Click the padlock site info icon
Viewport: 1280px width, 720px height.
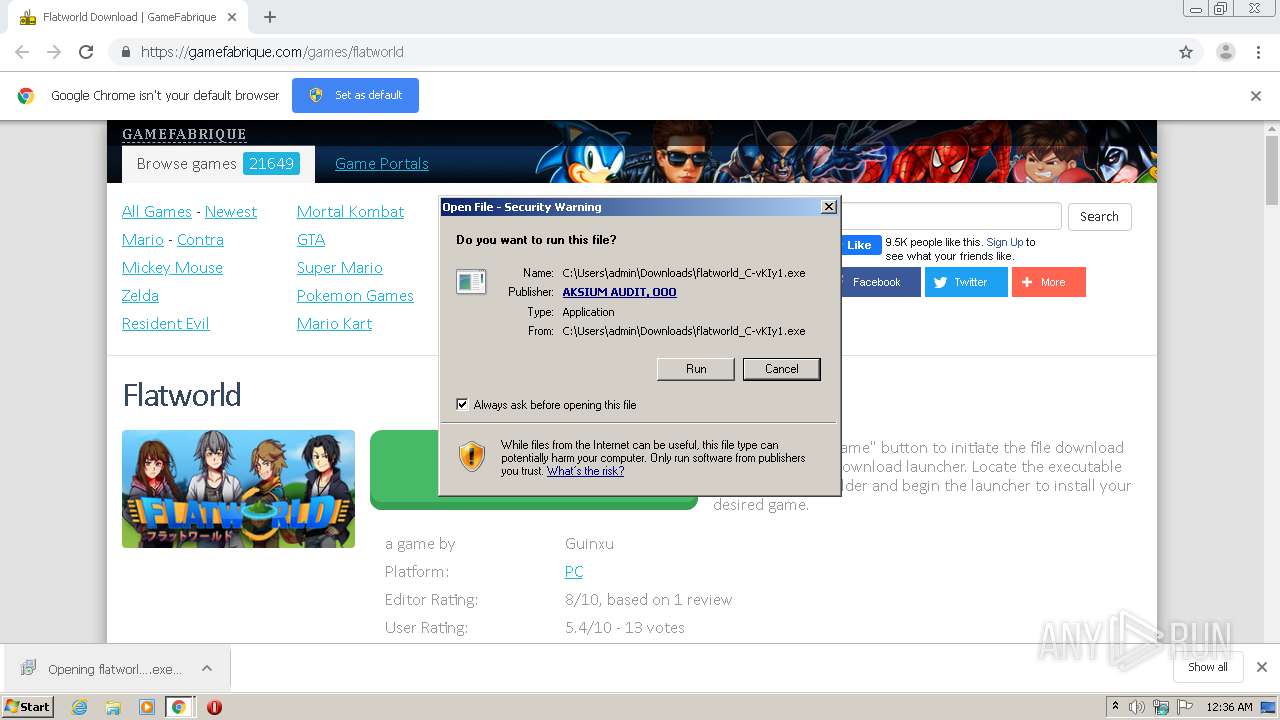tap(125, 52)
